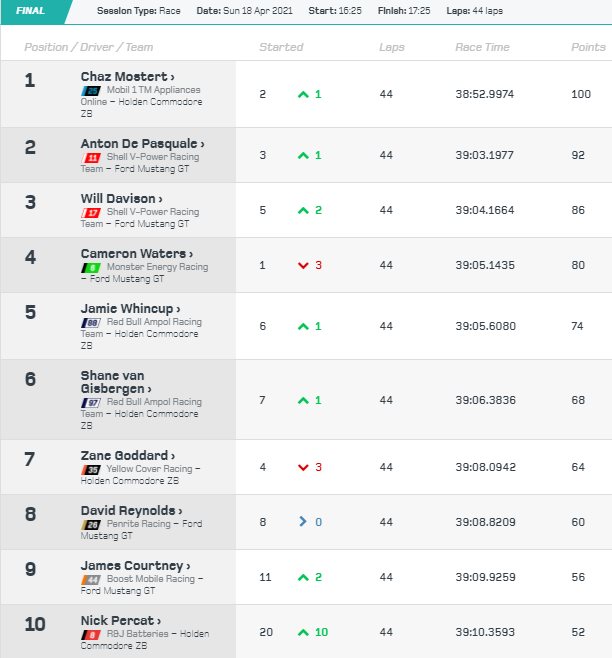Click car number 25 badge icon
Viewport: 612px width, 658px height.
click(91, 91)
